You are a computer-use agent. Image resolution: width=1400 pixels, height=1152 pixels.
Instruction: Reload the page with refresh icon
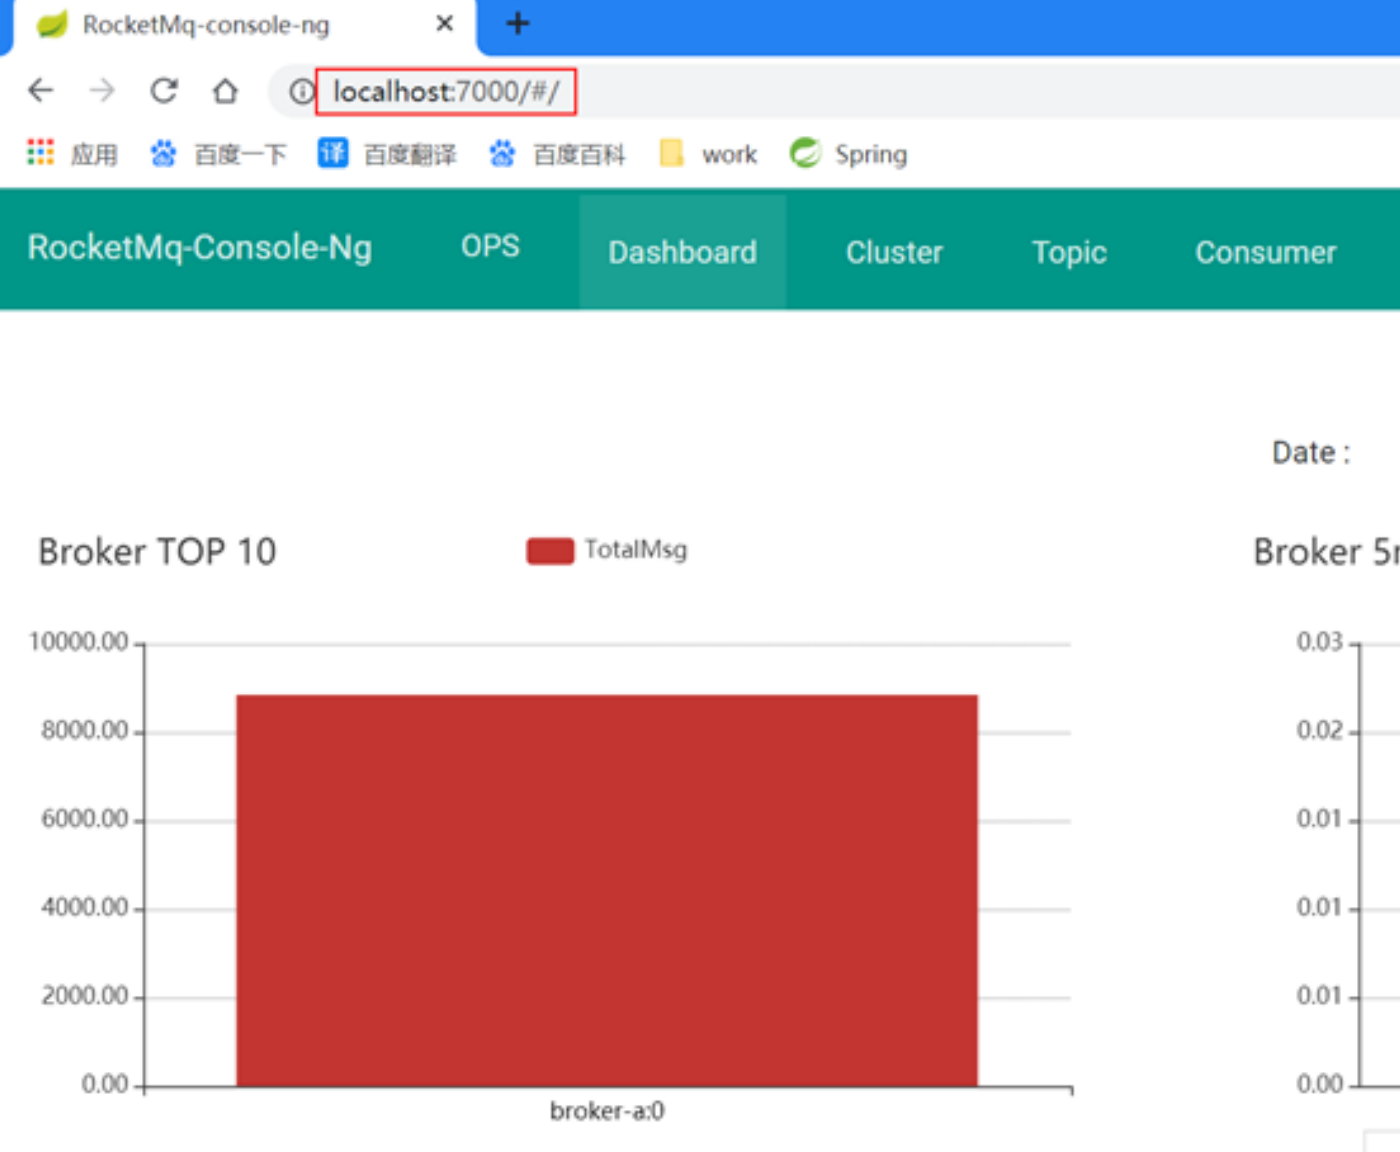pyautogui.click(x=164, y=91)
